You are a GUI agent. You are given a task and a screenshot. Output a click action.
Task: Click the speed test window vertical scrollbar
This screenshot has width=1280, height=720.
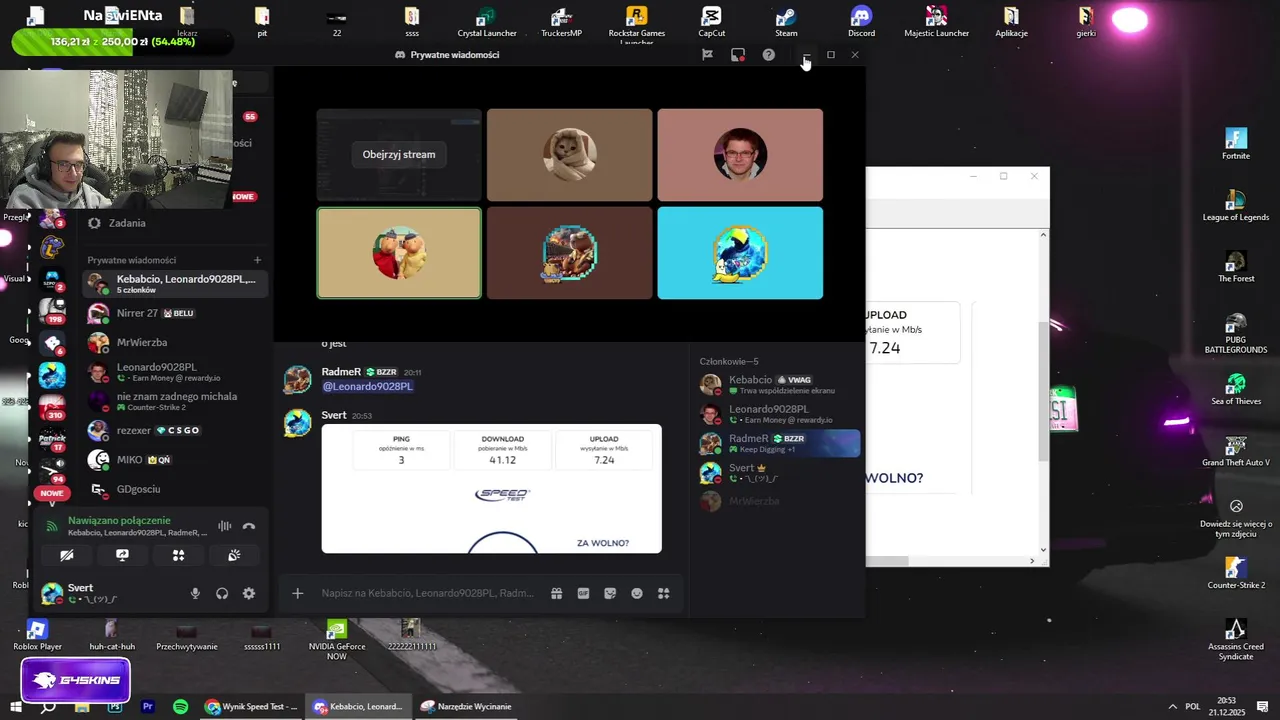coord(1043,390)
